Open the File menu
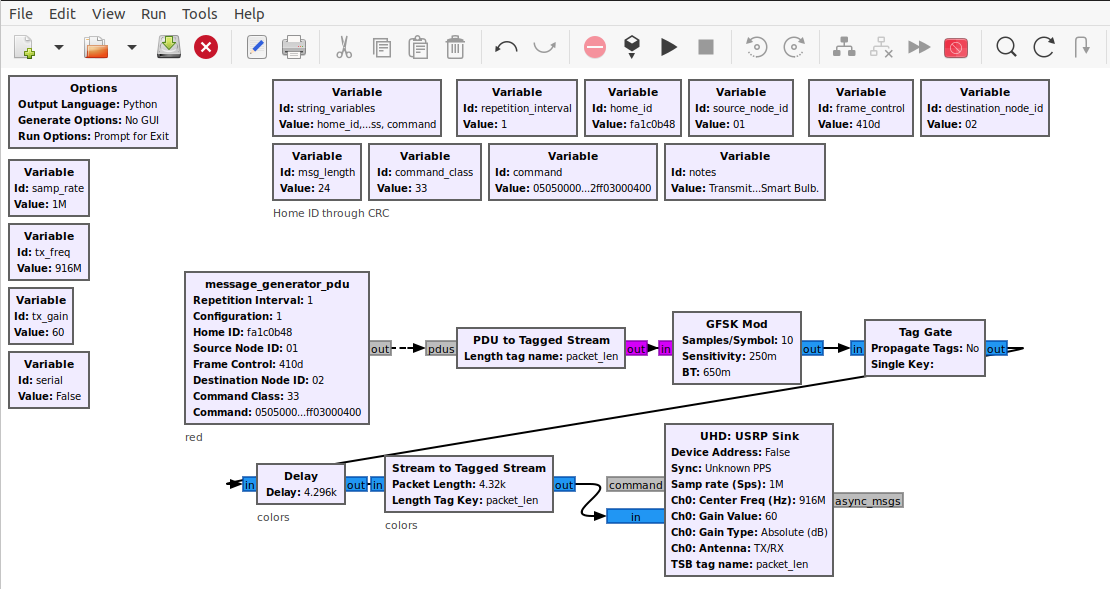The height and width of the screenshot is (589, 1110). pyautogui.click(x=21, y=13)
